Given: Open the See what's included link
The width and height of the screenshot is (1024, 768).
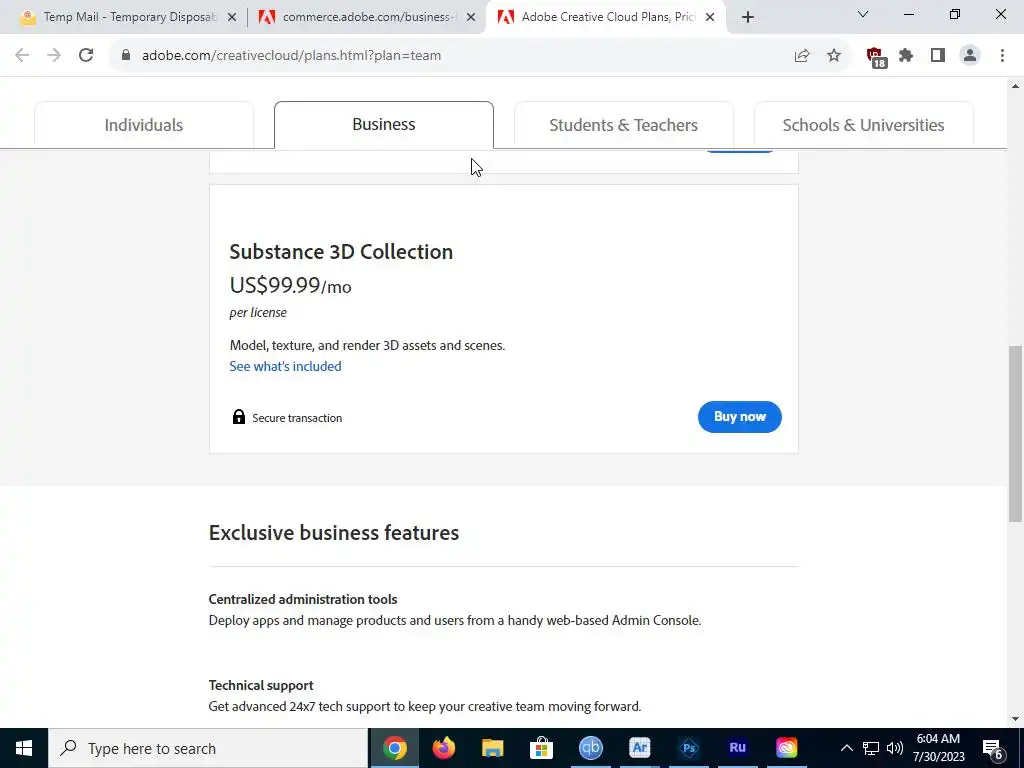Looking at the screenshot, I should (x=285, y=366).
